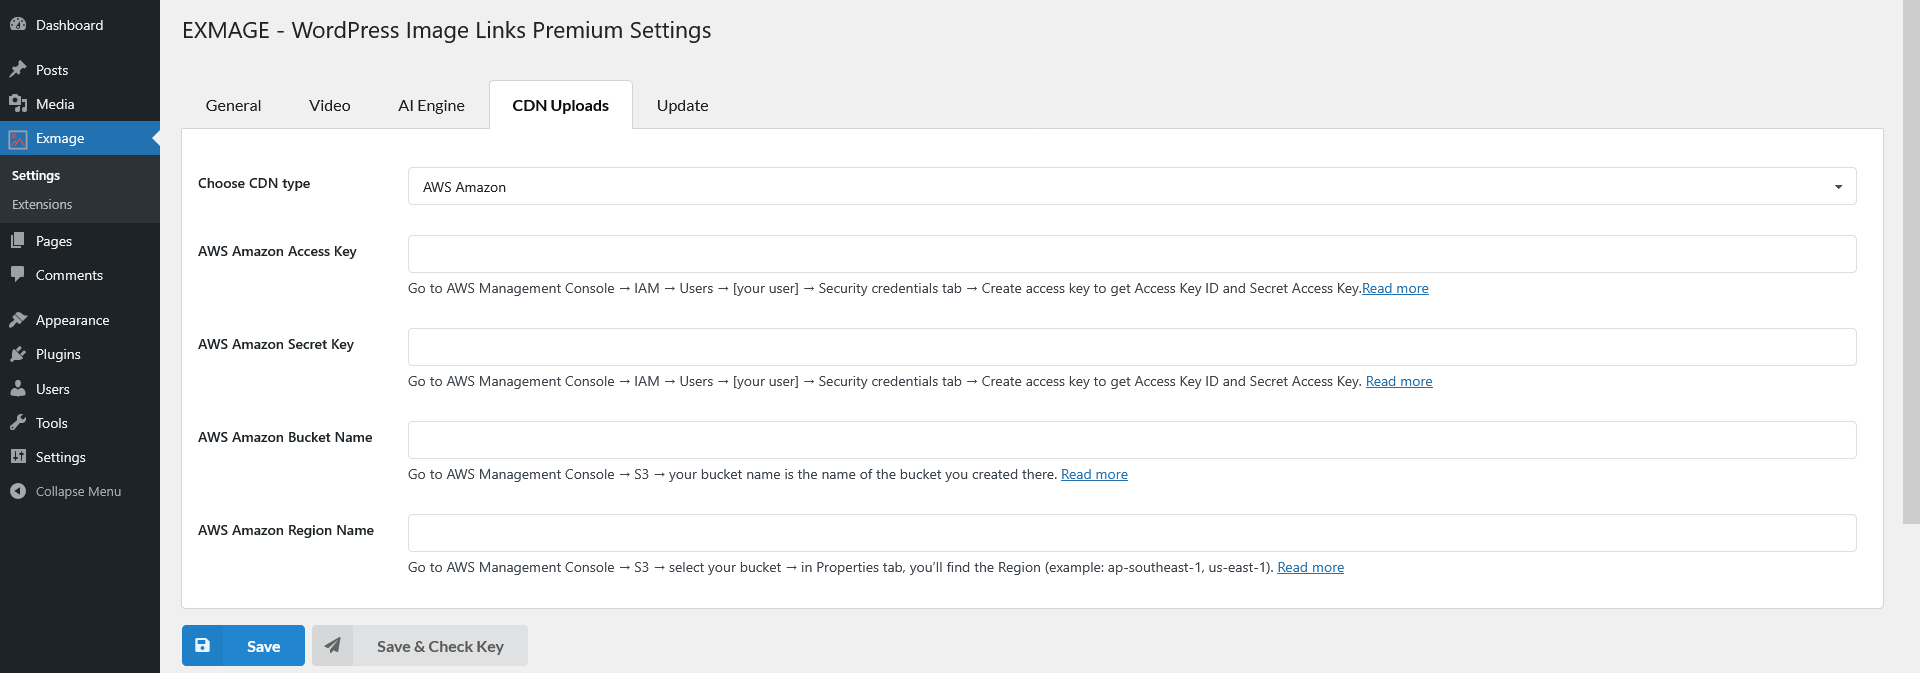The height and width of the screenshot is (673, 1920).
Task: Open the AI Engine tab
Action: [431, 105]
